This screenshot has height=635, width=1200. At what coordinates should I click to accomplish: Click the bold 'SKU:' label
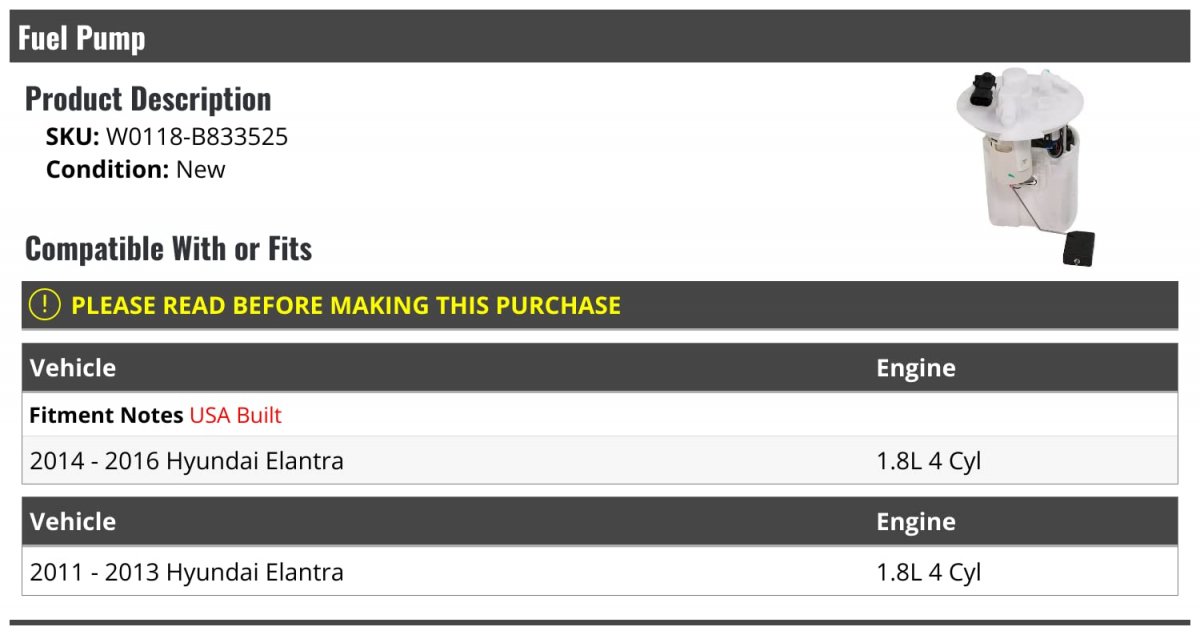click(73, 137)
